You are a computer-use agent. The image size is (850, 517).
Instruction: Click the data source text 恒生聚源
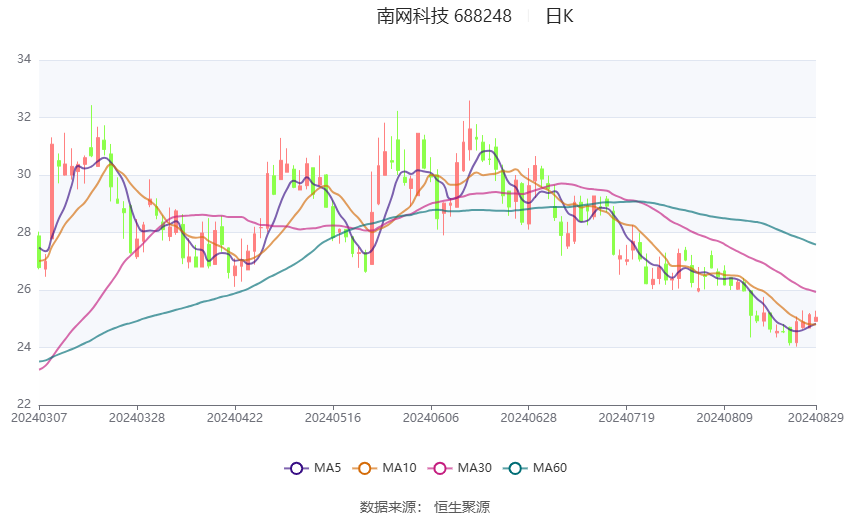(x=462, y=507)
